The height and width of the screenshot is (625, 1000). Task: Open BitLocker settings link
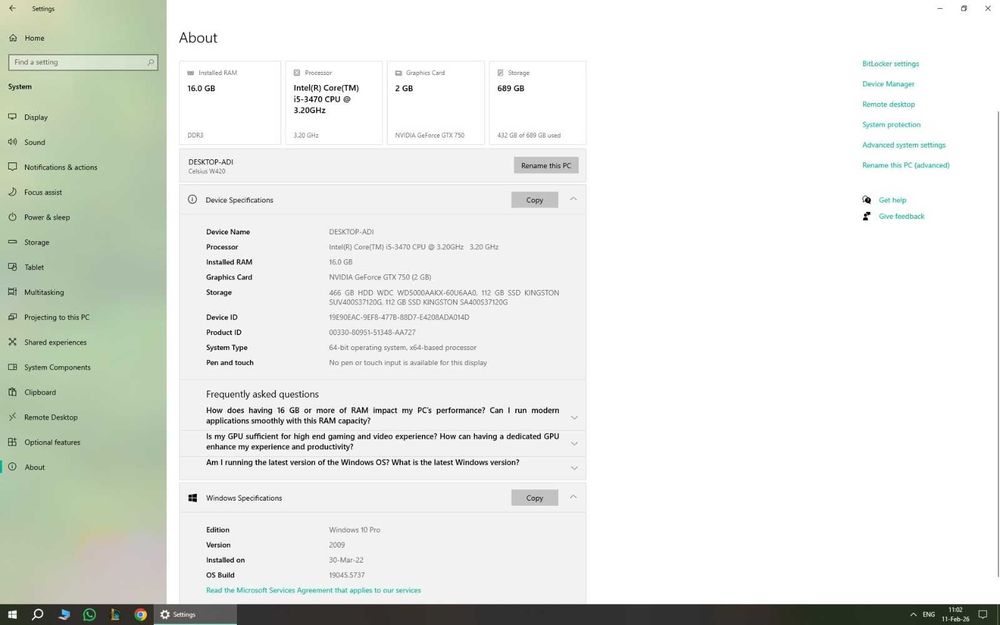pyautogui.click(x=890, y=64)
